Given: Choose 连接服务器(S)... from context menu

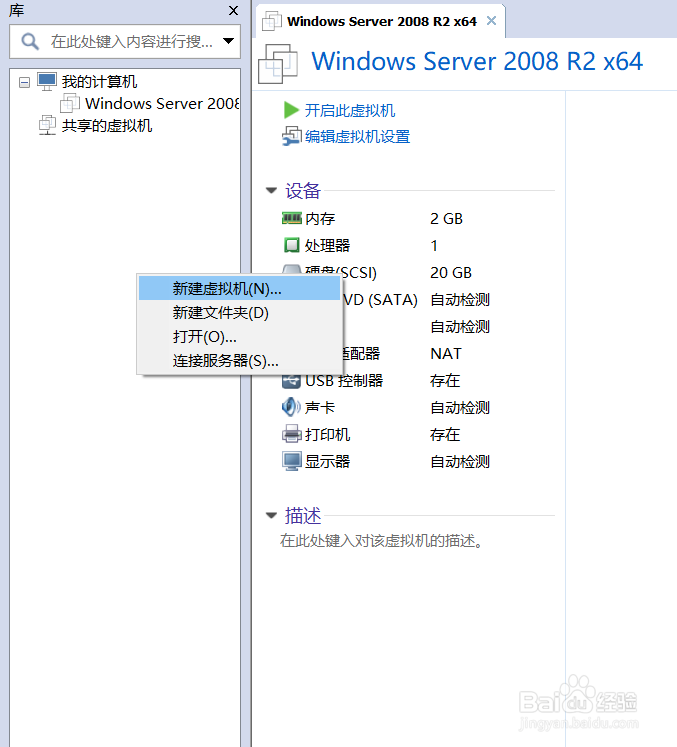Looking at the screenshot, I should click(x=239, y=361).
